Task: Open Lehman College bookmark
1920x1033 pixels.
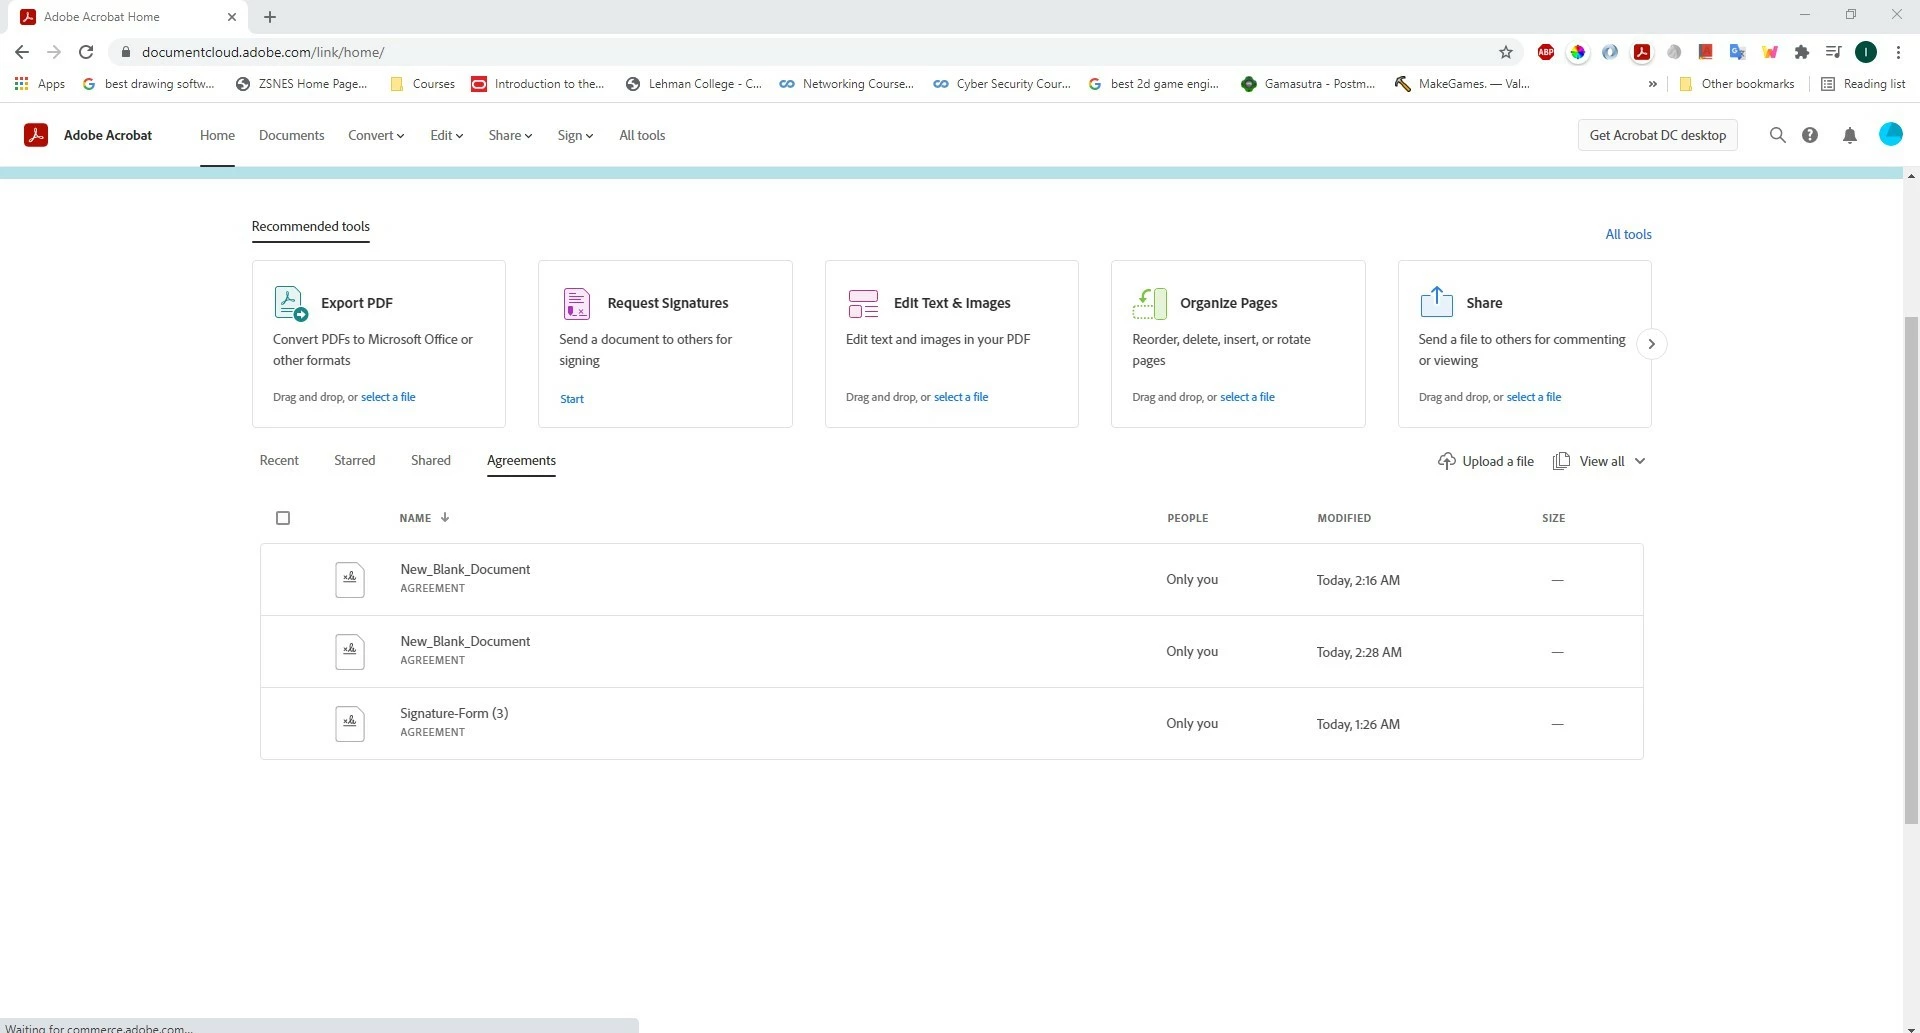Action: (x=693, y=84)
